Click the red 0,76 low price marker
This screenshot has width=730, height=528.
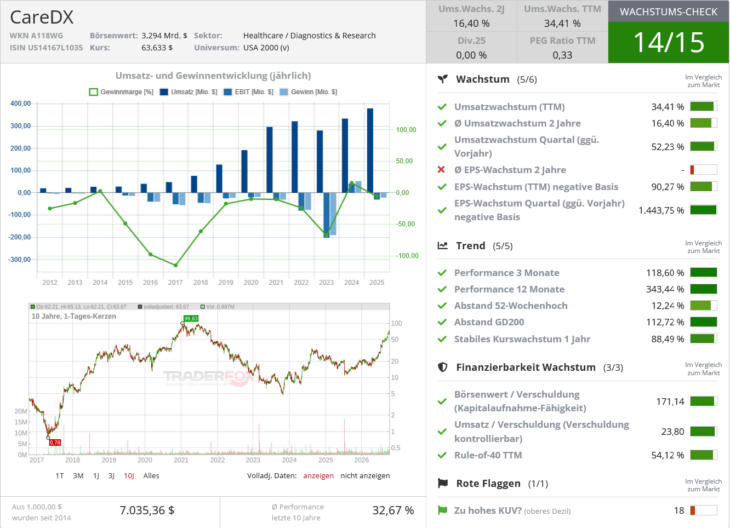coord(55,442)
